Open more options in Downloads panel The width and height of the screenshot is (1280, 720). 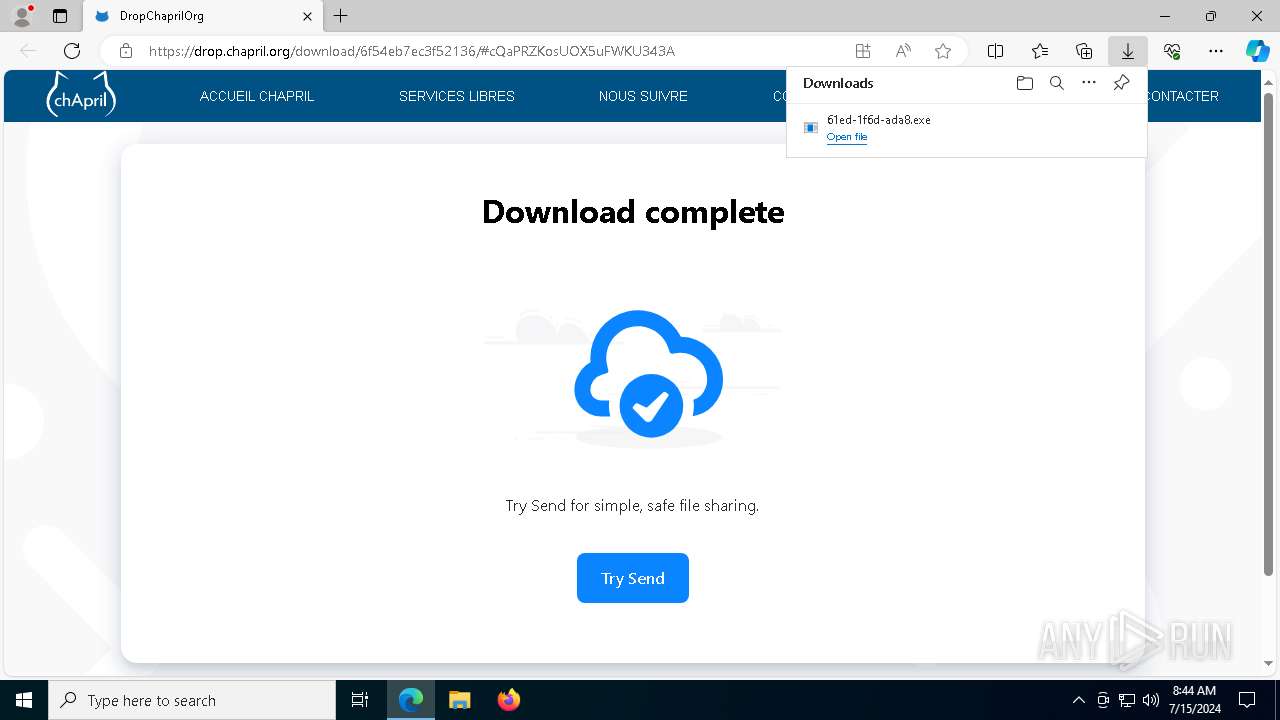click(x=1089, y=83)
